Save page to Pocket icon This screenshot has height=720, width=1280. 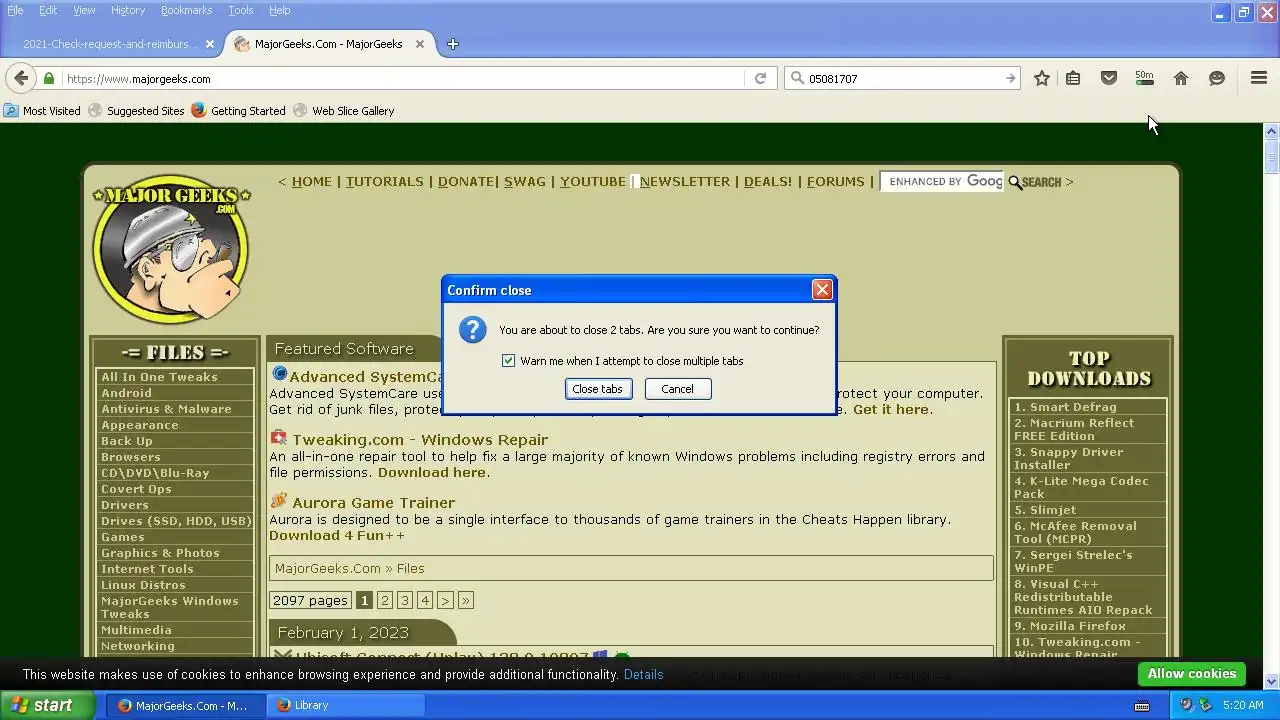tap(1109, 78)
